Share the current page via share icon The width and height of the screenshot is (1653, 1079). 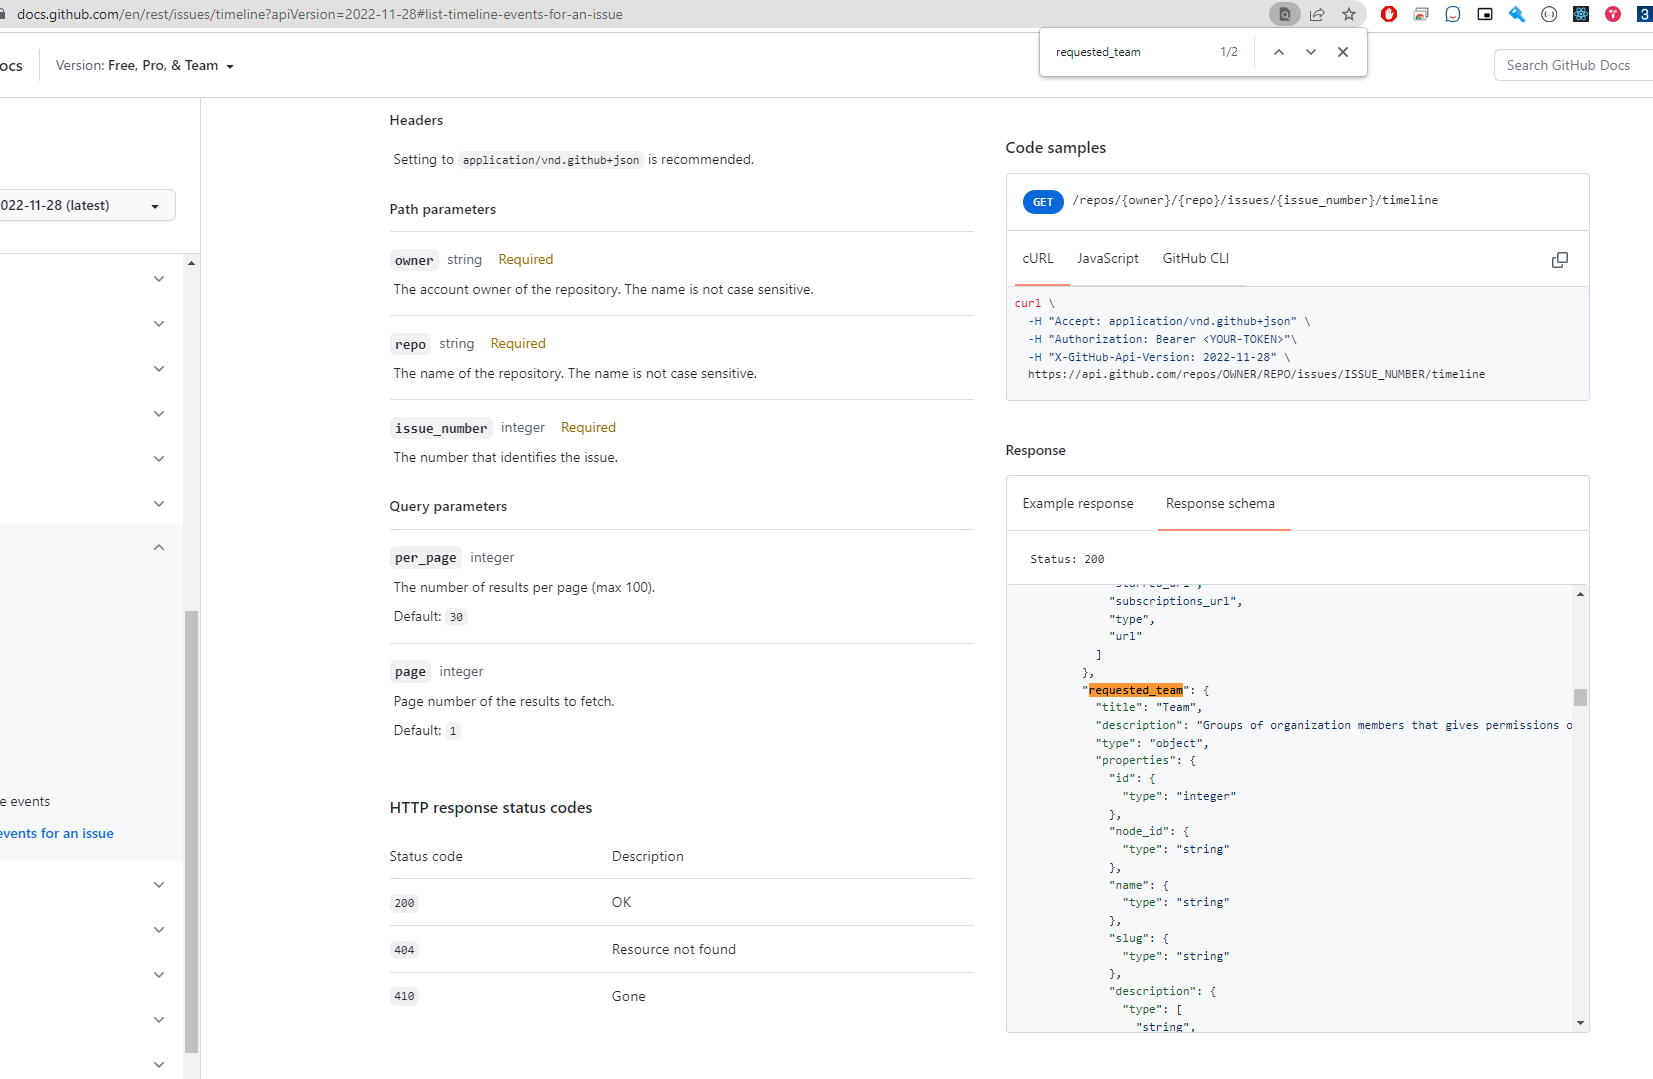point(1317,14)
